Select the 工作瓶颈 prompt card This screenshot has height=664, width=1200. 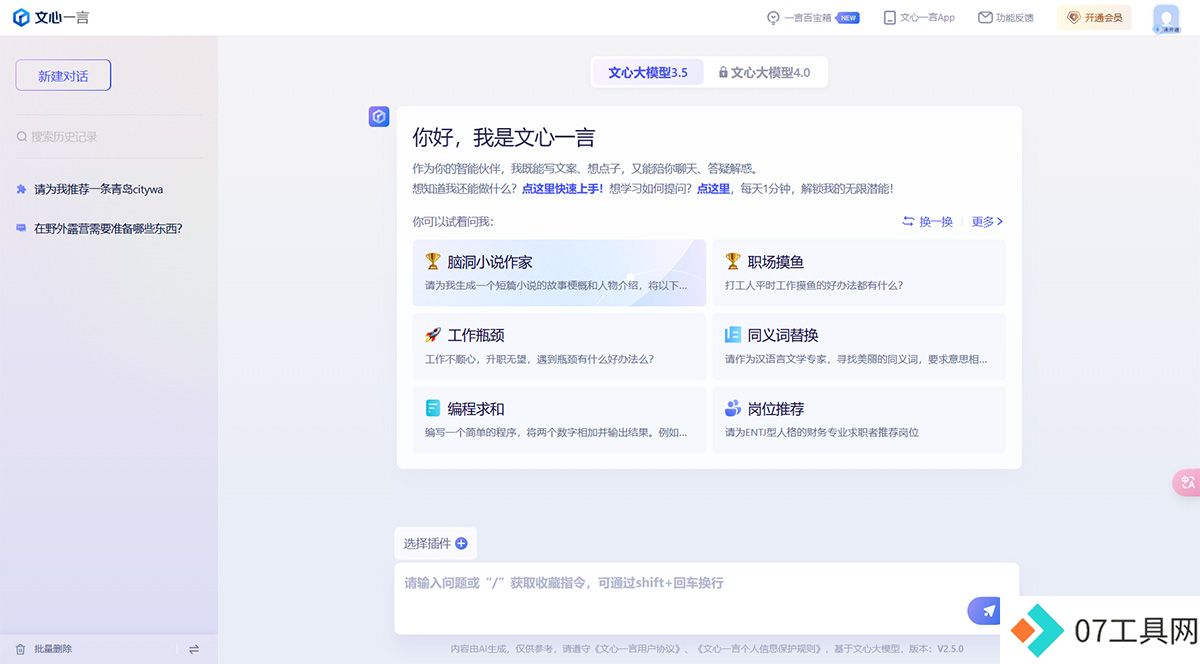(559, 346)
